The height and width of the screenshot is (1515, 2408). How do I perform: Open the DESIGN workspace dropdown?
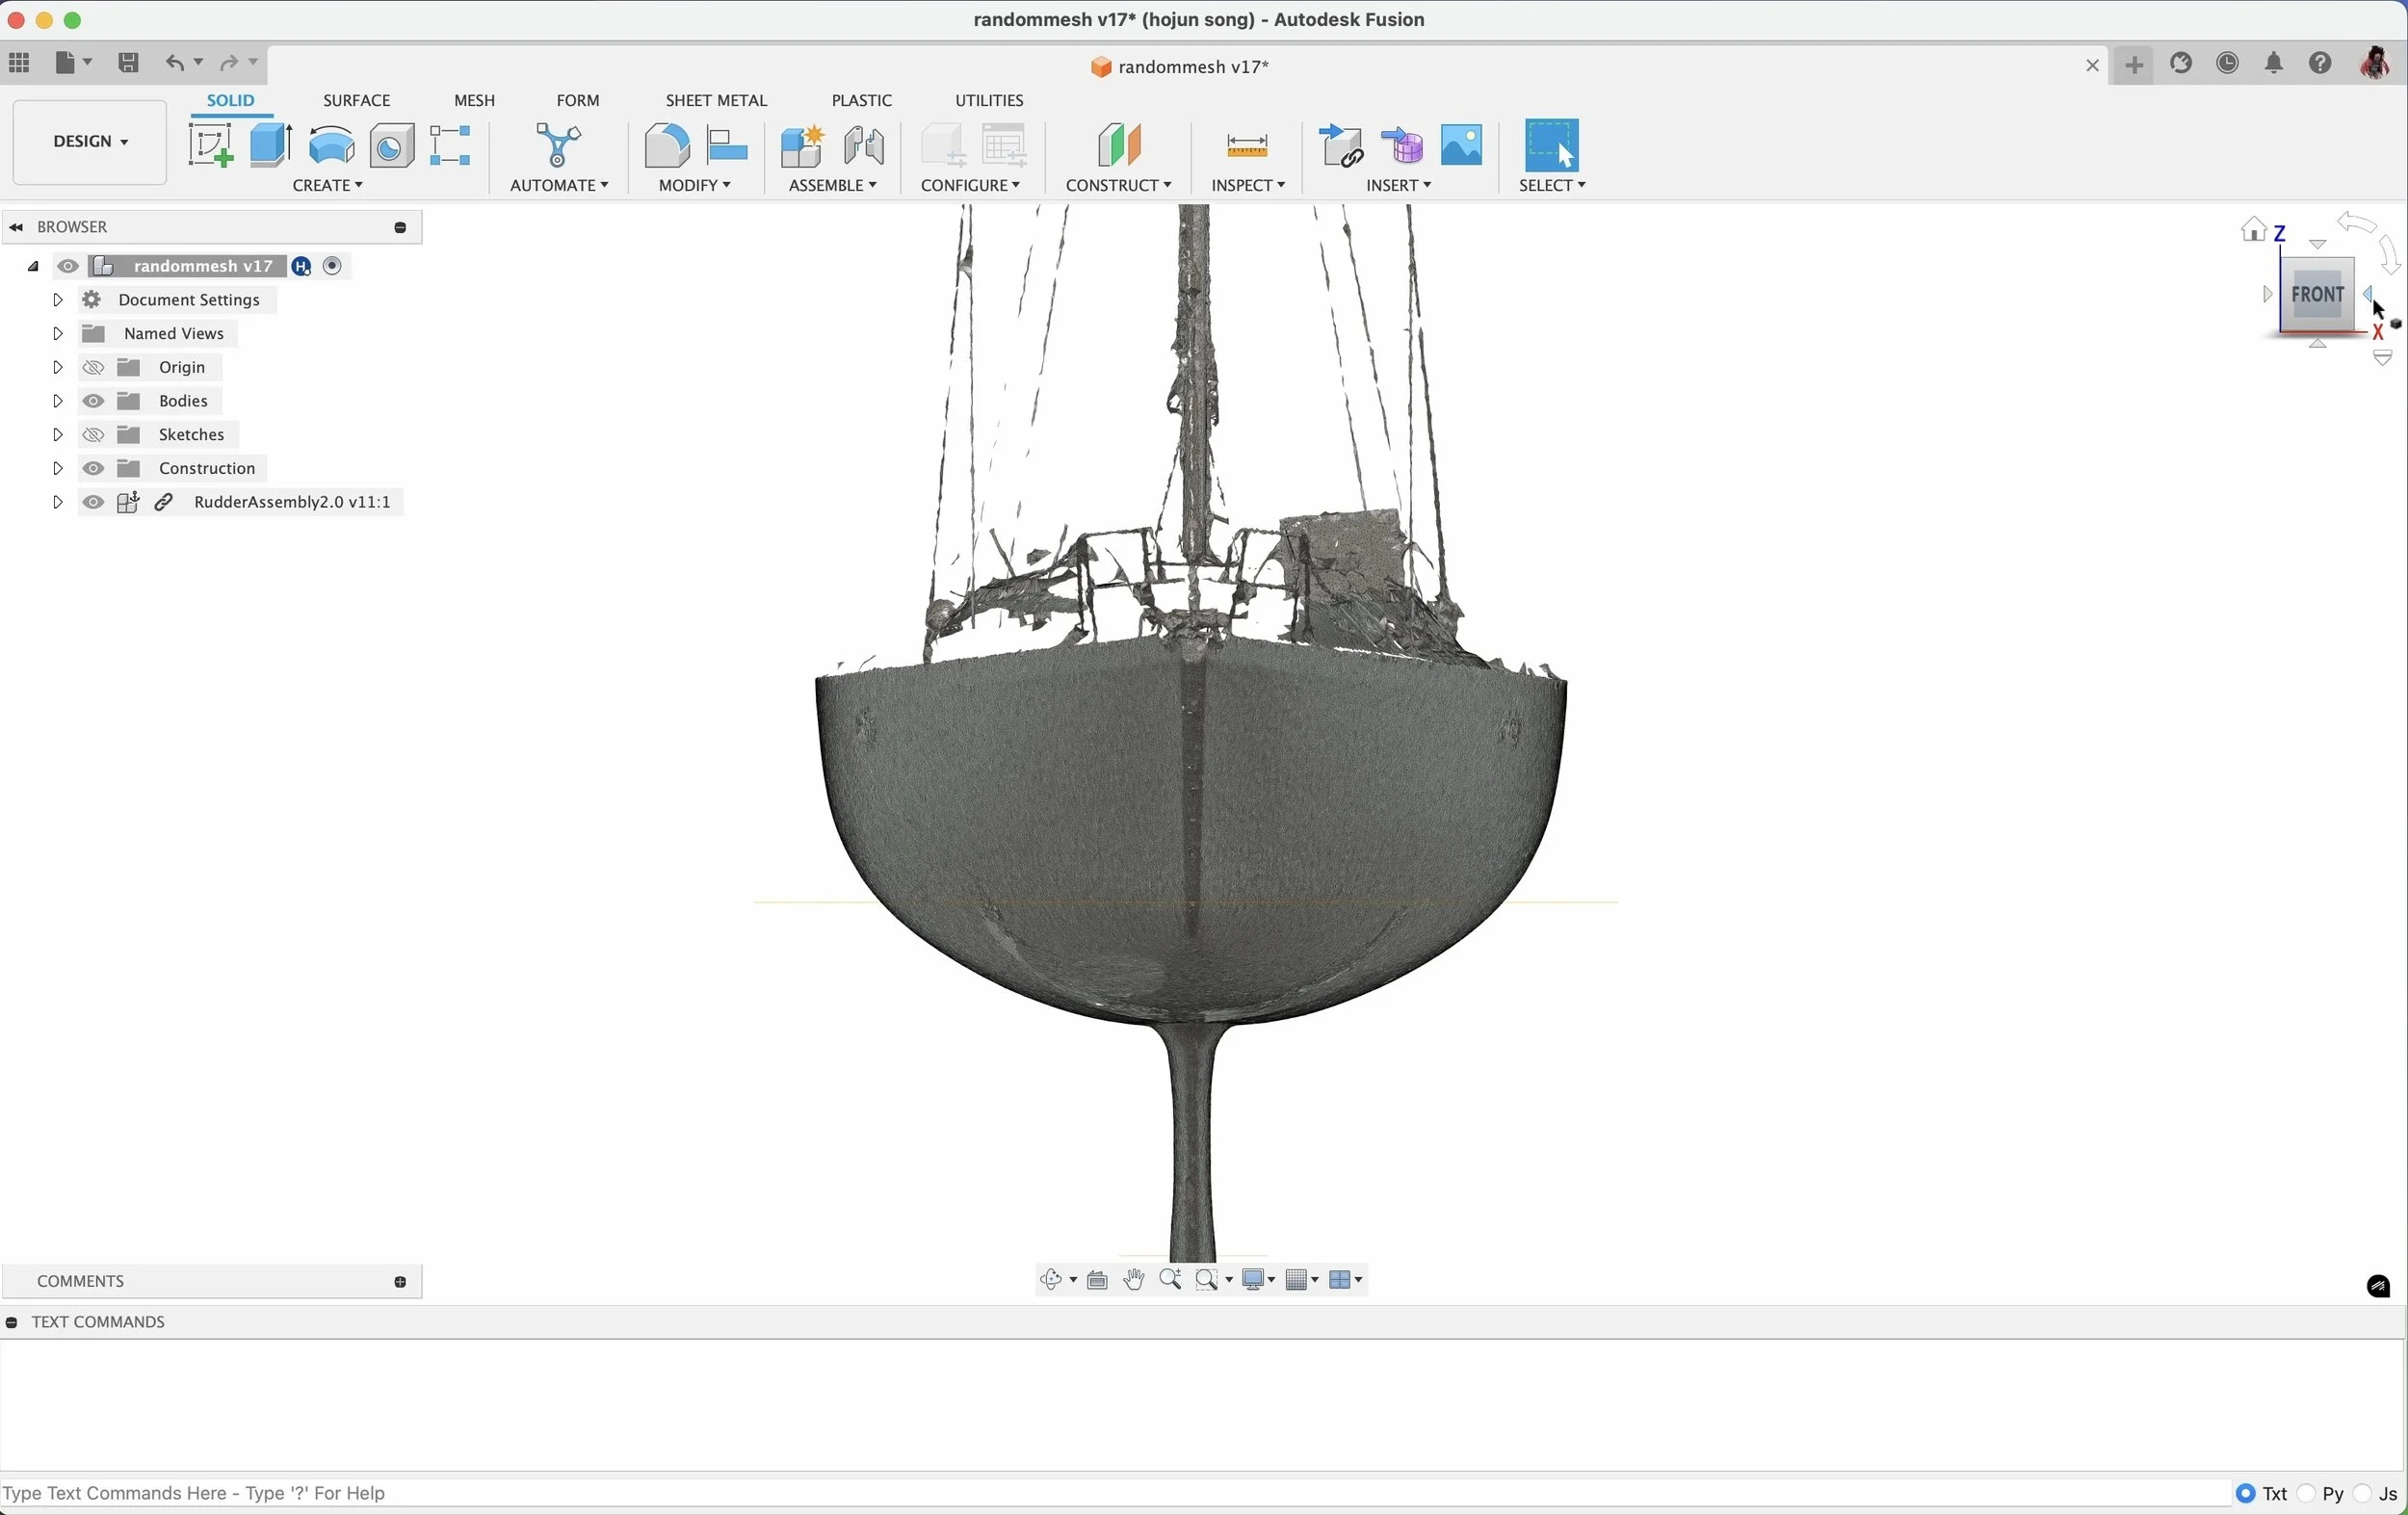(x=90, y=142)
